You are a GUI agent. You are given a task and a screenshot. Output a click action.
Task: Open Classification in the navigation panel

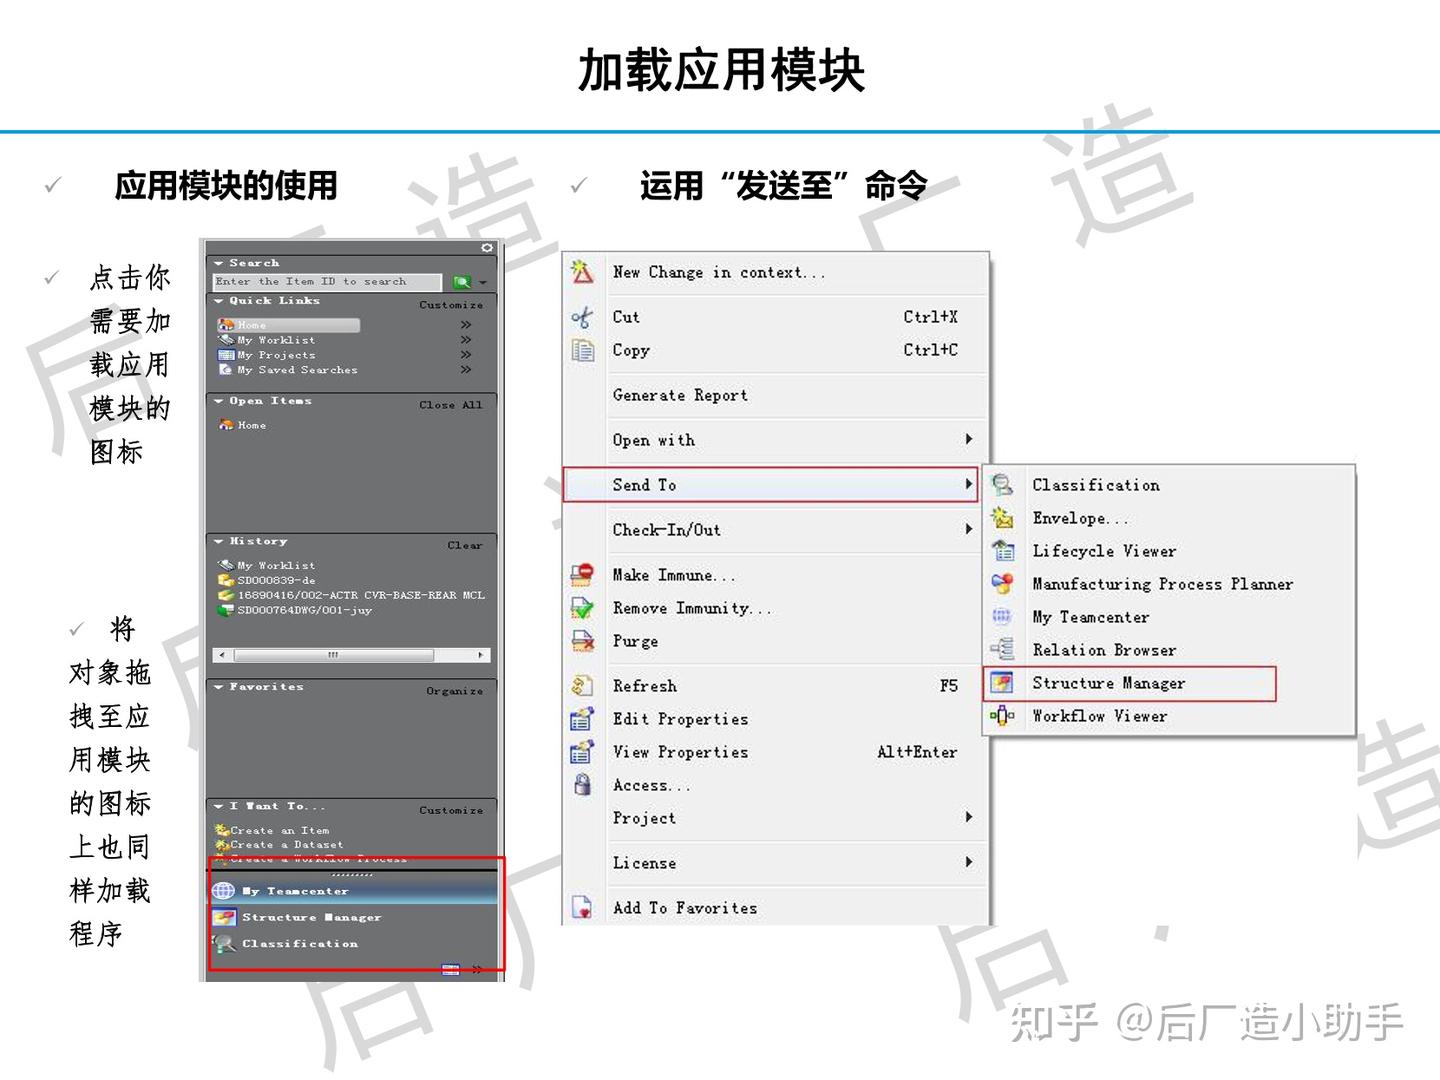[299, 943]
